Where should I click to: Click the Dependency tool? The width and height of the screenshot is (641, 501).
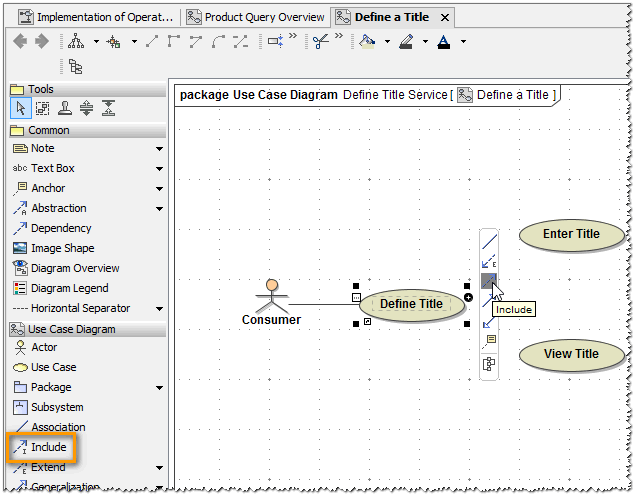(x=61, y=228)
